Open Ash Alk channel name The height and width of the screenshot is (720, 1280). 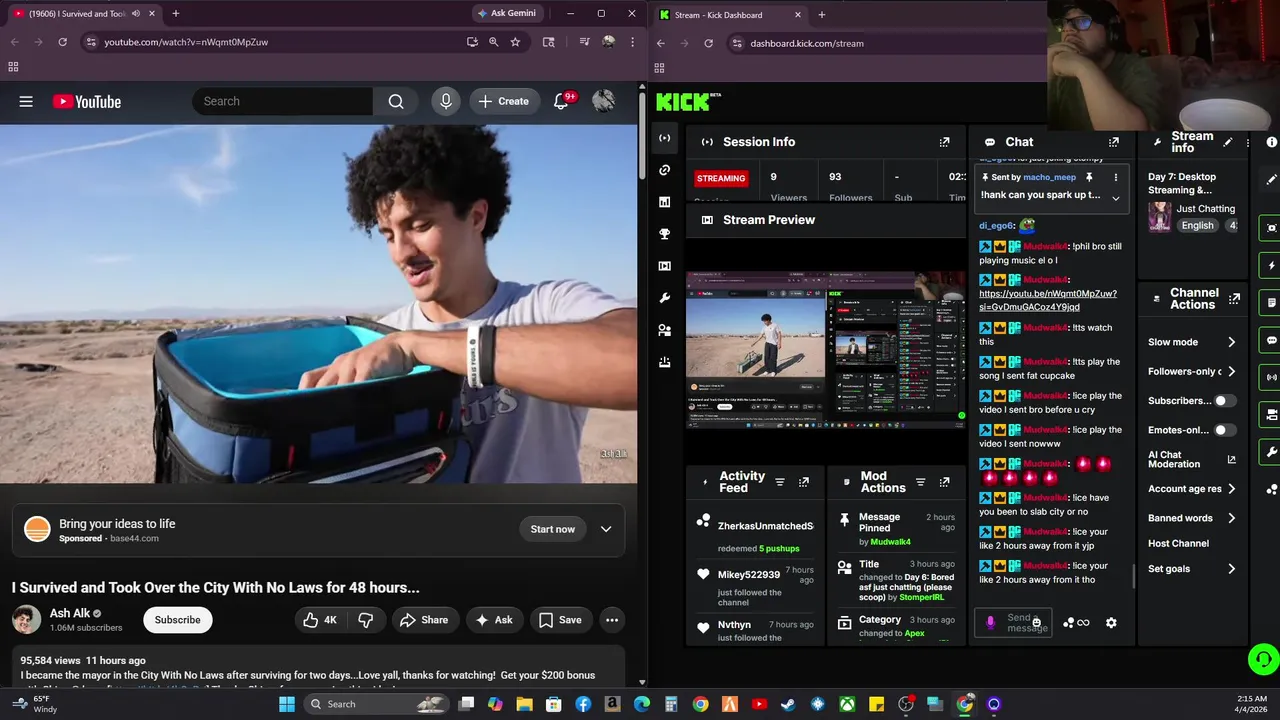pyautogui.click(x=69, y=613)
